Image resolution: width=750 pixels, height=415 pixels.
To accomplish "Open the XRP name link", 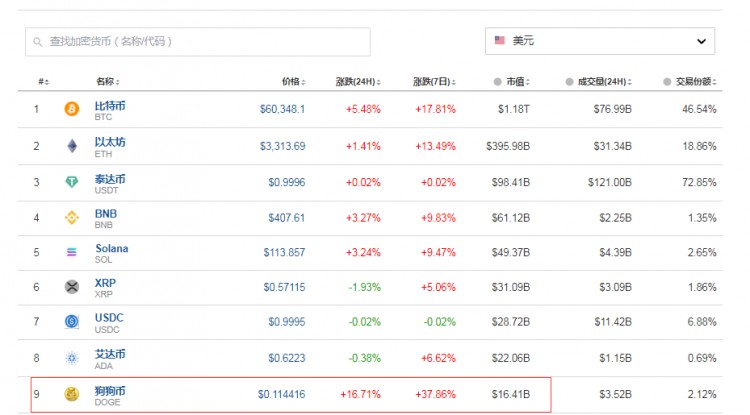I will [x=105, y=283].
